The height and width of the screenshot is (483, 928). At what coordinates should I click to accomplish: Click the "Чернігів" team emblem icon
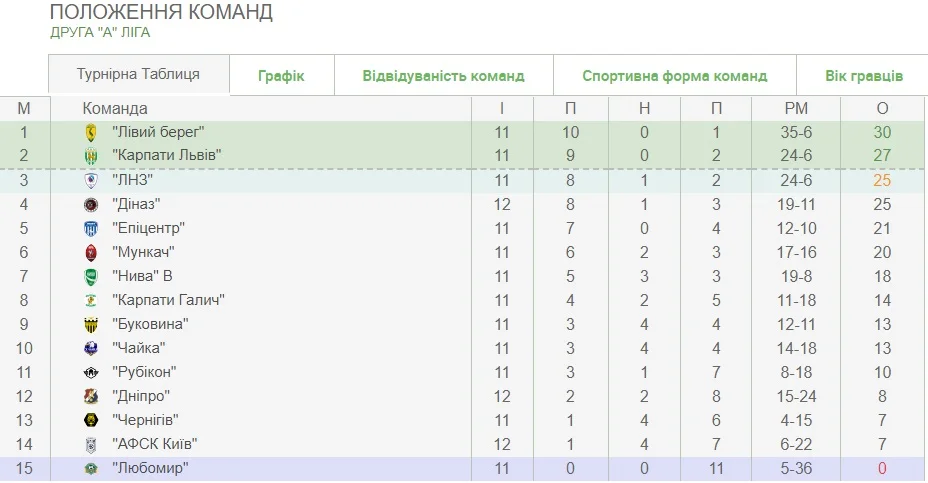(x=91, y=420)
